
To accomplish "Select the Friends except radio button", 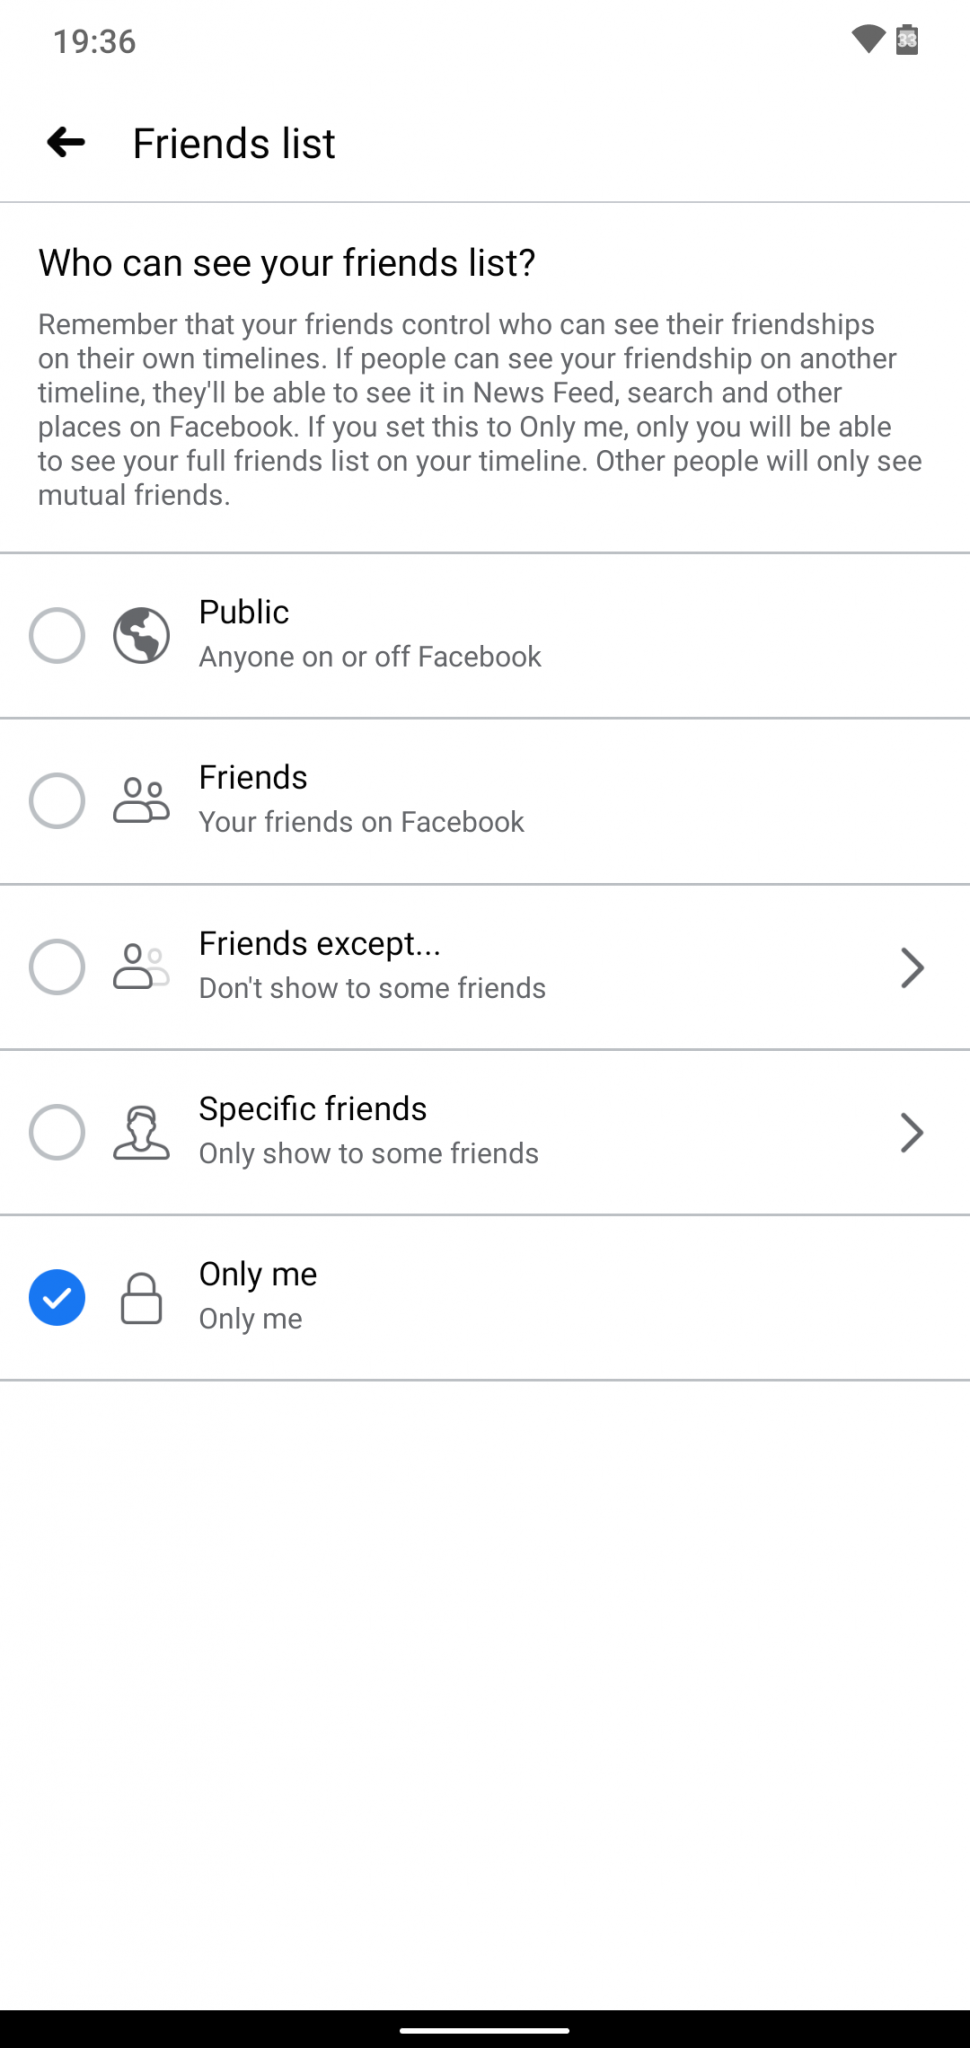I will click(57, 967).
